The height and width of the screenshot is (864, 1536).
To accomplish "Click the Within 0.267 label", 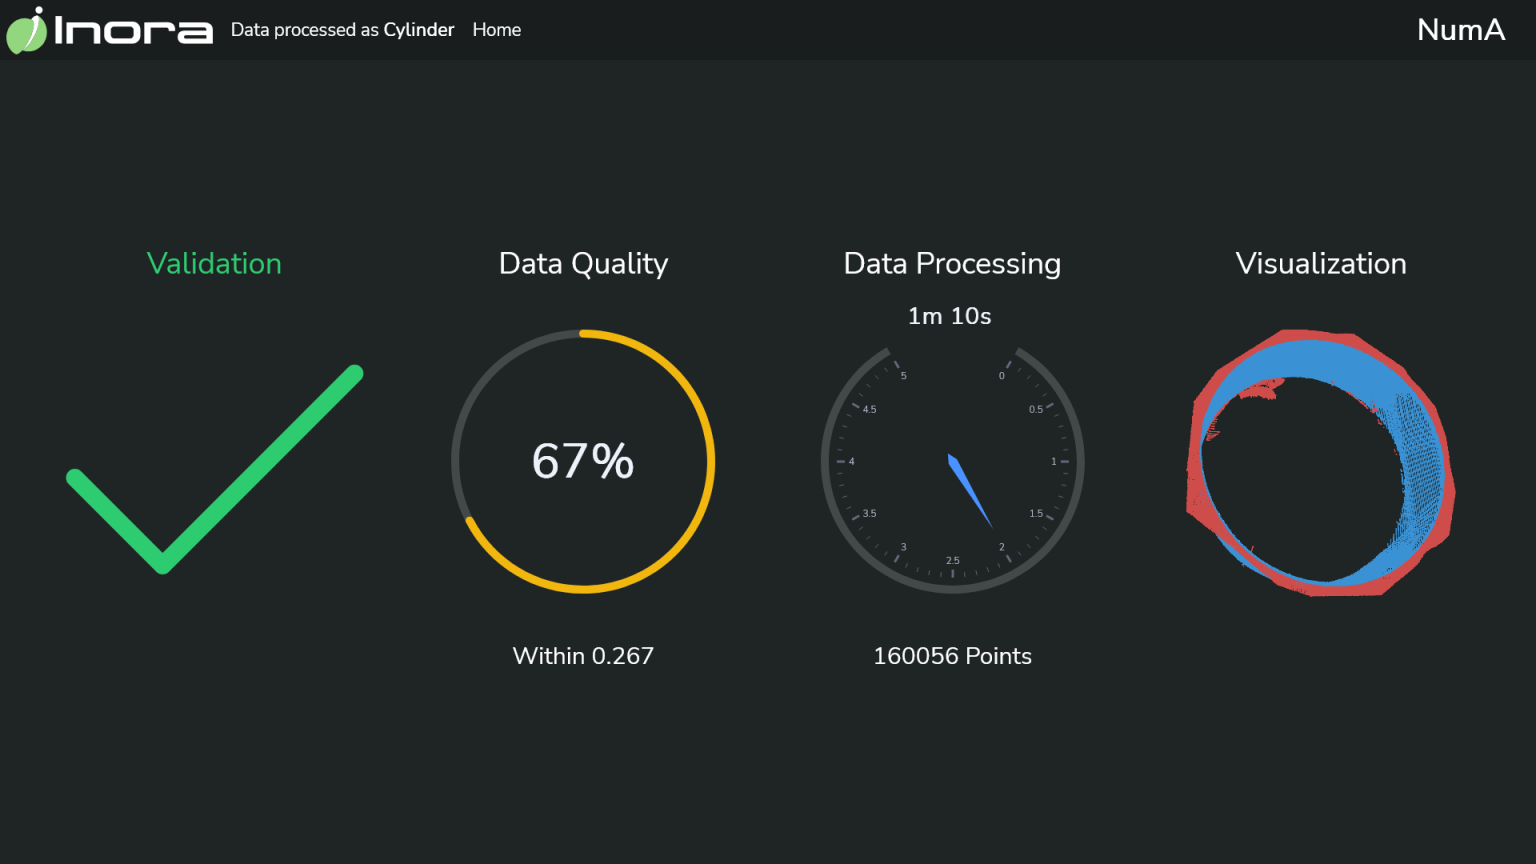I will coord(583,656).
